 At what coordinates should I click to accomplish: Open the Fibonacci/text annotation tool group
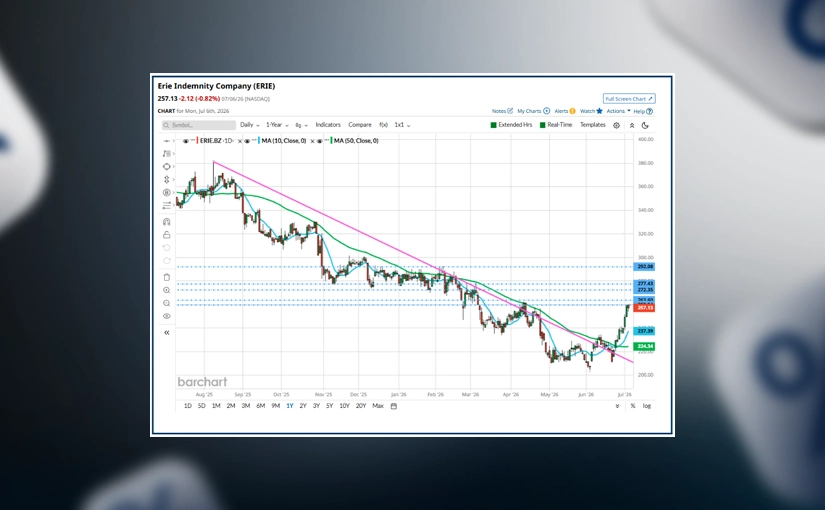pyautogui.click(x=166, y=154)
